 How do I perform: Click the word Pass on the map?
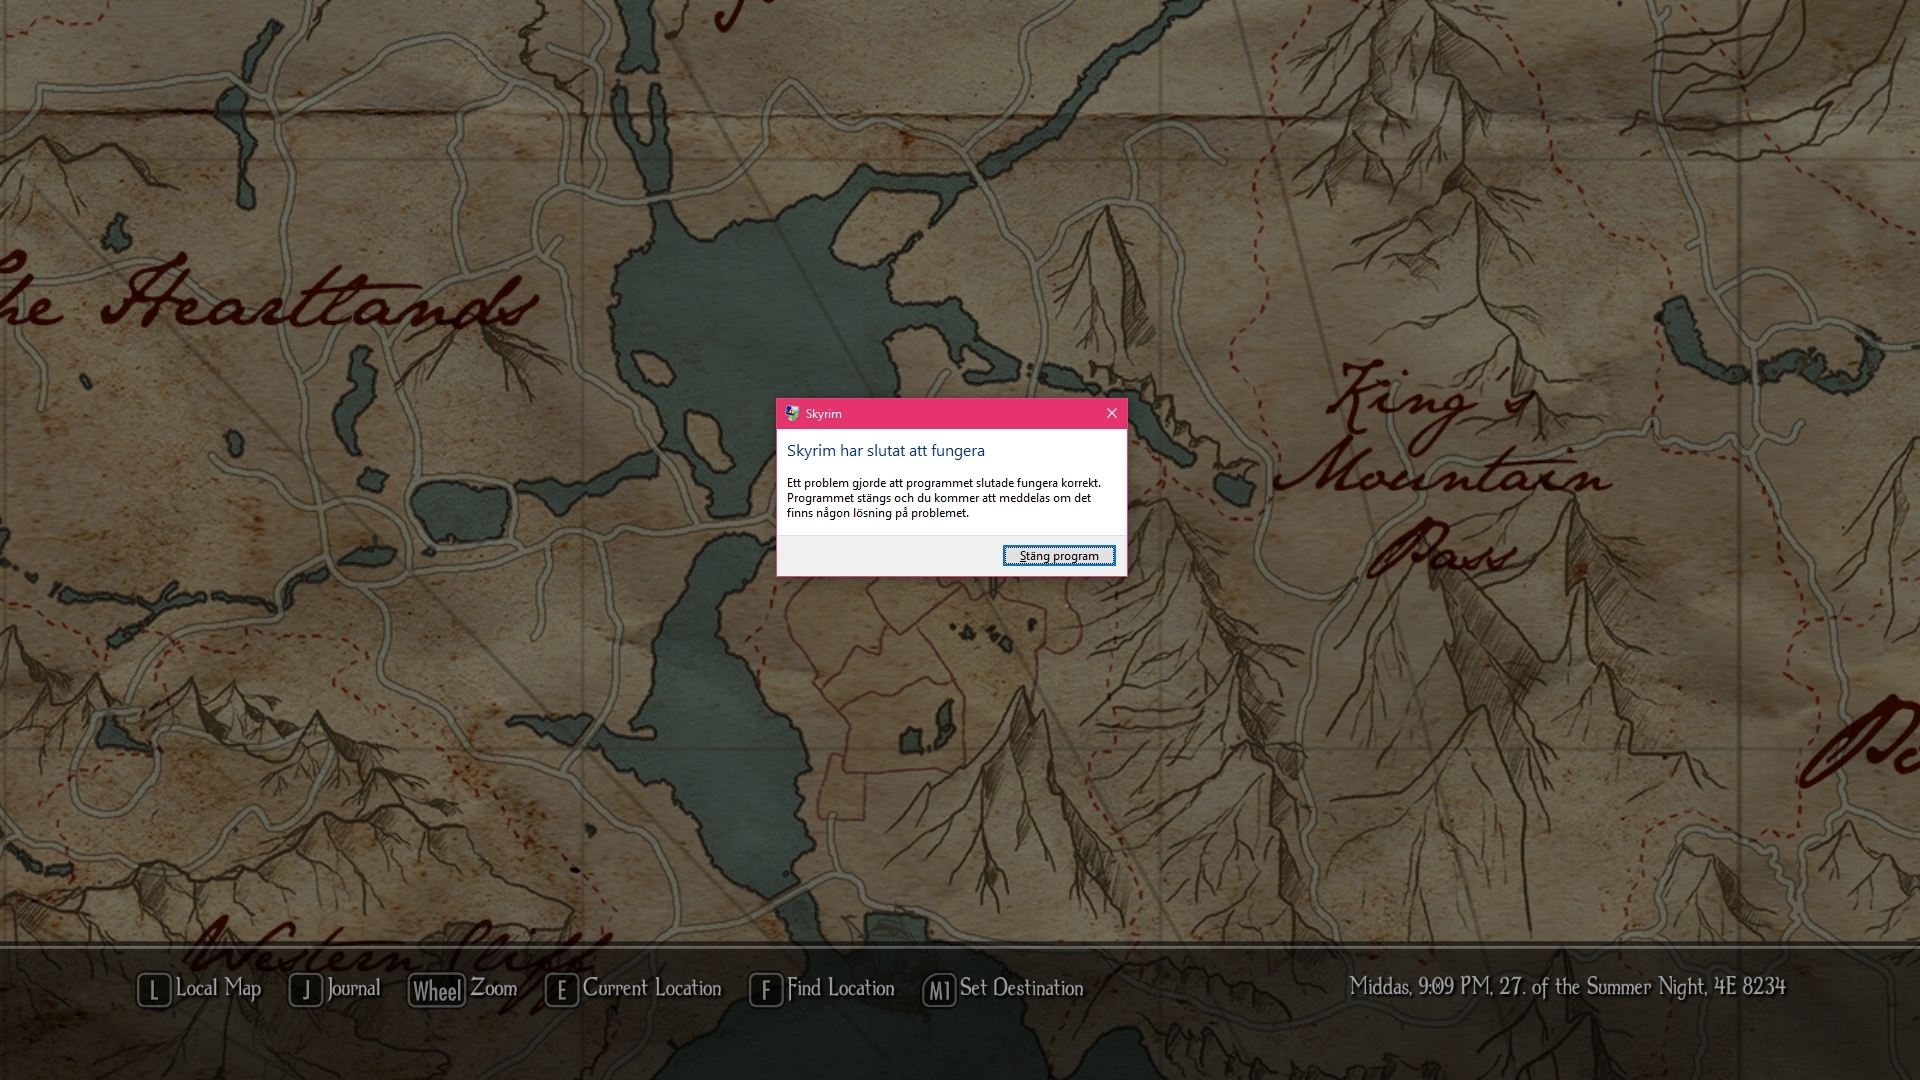[x=1440, y=548]
